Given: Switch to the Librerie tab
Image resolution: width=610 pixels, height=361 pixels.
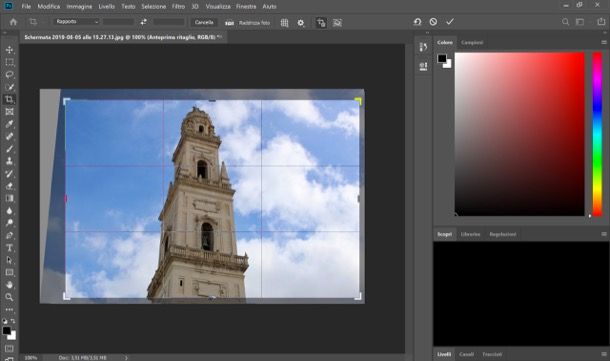Looking at the screenshot, I should click(470, 234).
